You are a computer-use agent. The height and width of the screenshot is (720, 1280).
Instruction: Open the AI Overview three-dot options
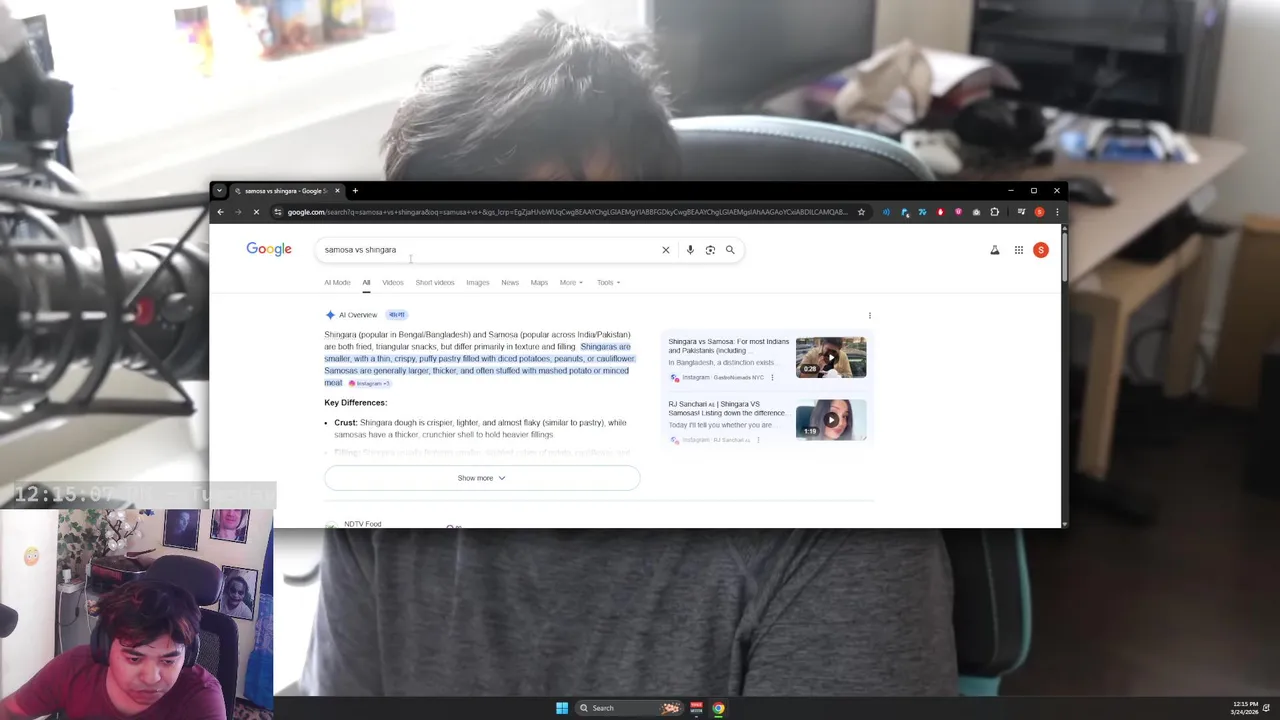pyautogui.click(x=870, y=315)
